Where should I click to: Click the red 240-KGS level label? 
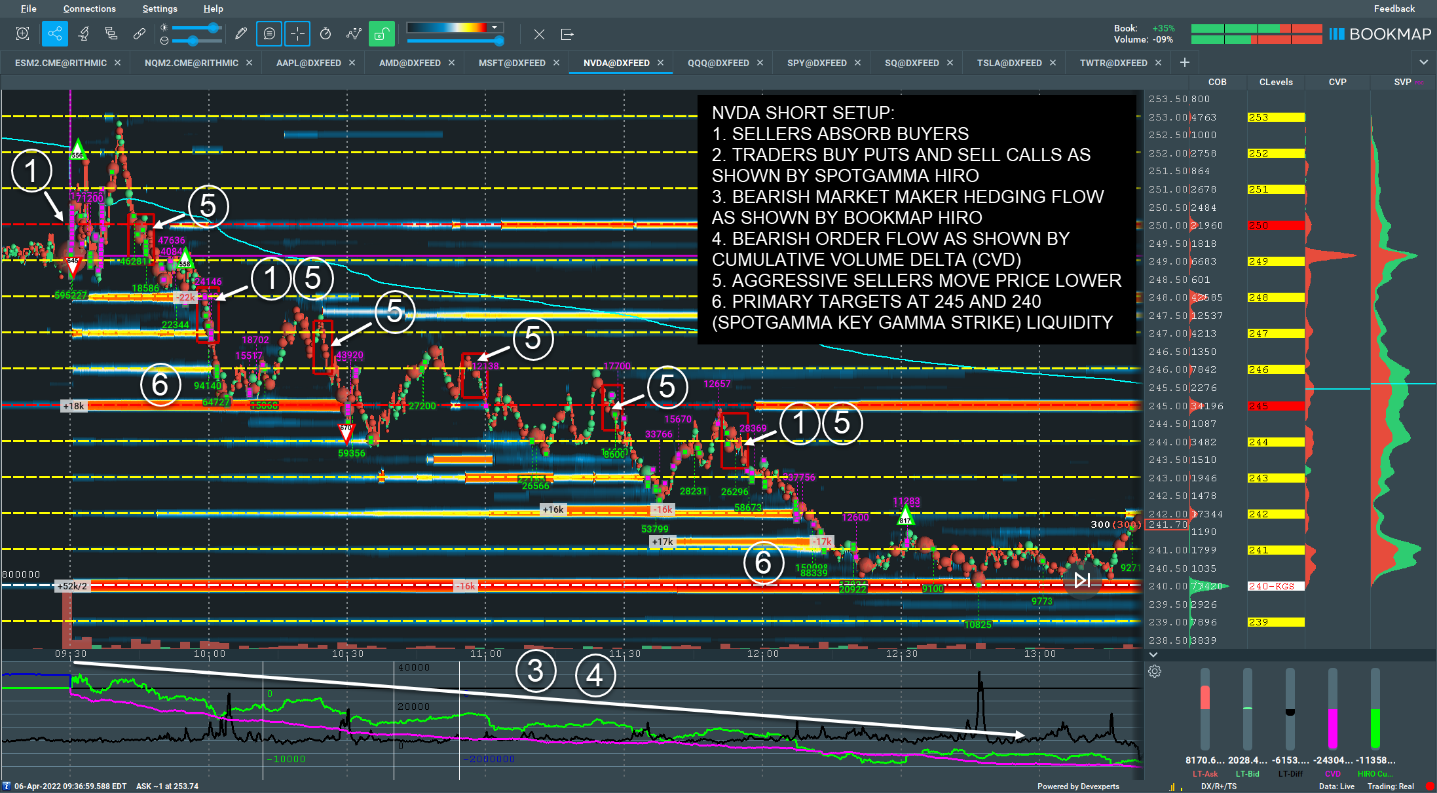coord(1276,586)
